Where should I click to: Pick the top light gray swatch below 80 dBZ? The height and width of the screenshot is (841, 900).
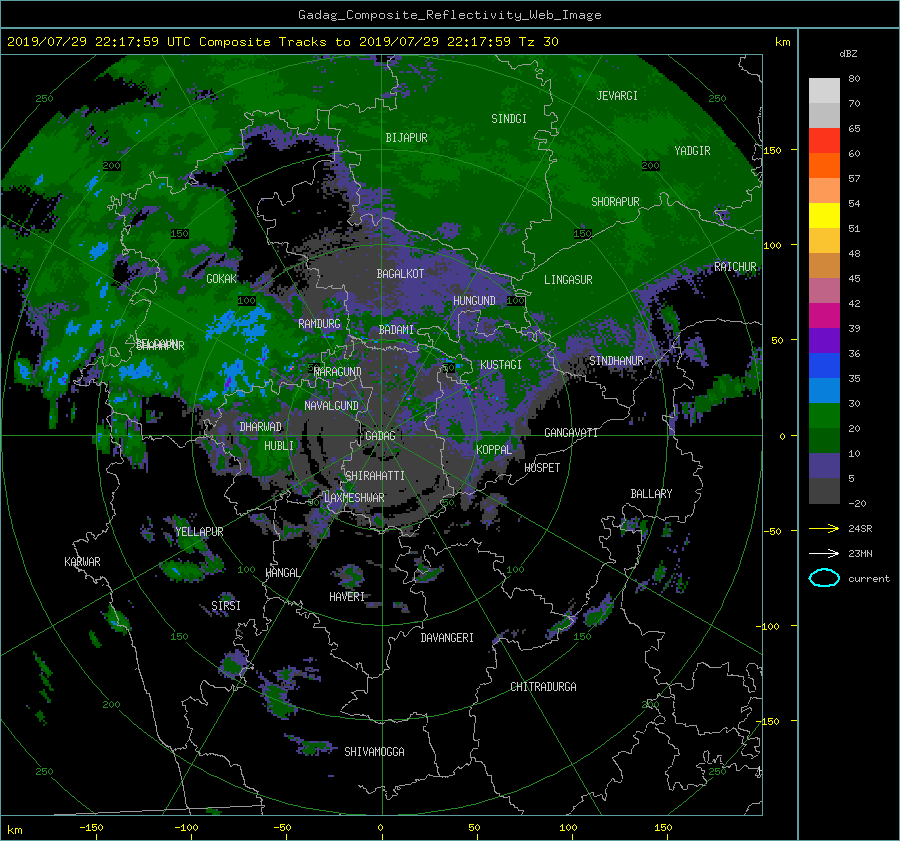click(824, 90)
